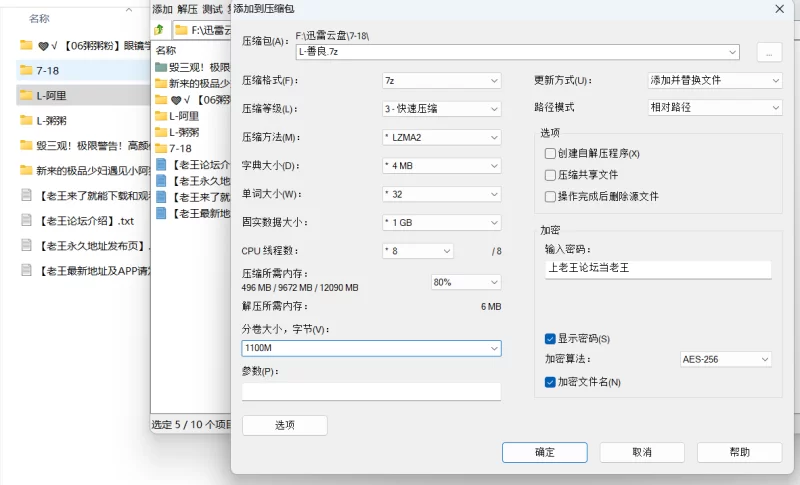Click the up-folder arrow icon in 7-Zip
800x485 pixels.
[159, 30]
